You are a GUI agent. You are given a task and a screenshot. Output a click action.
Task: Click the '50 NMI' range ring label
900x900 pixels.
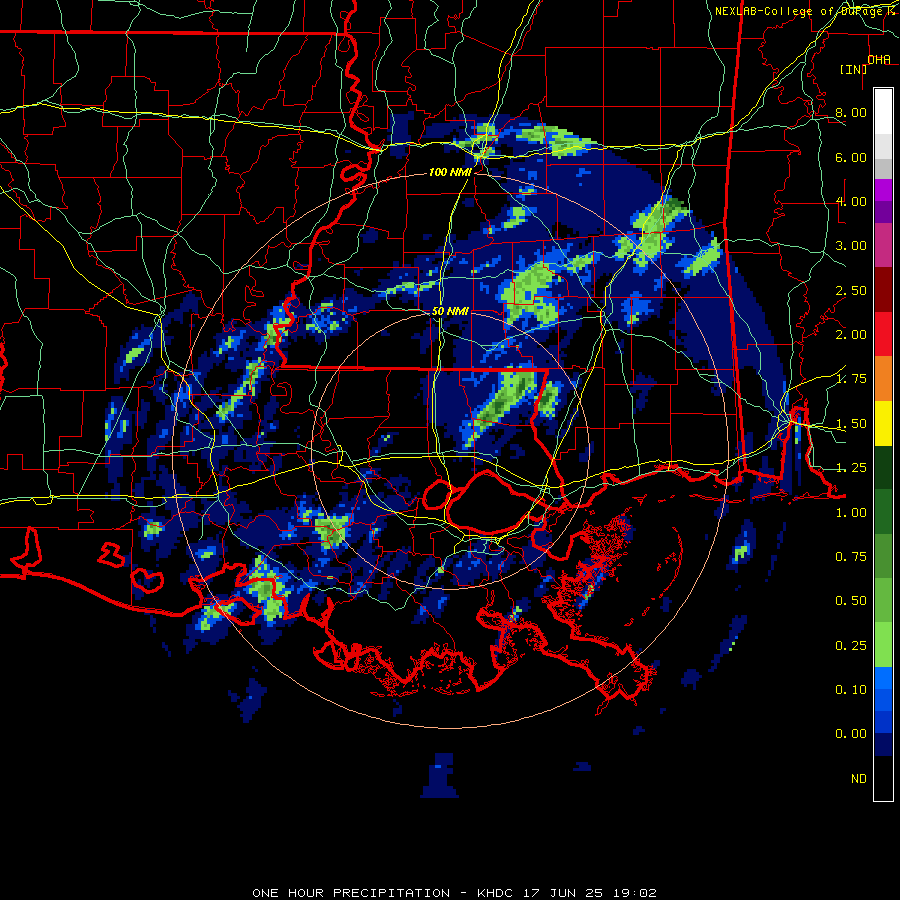coord(450,311)
